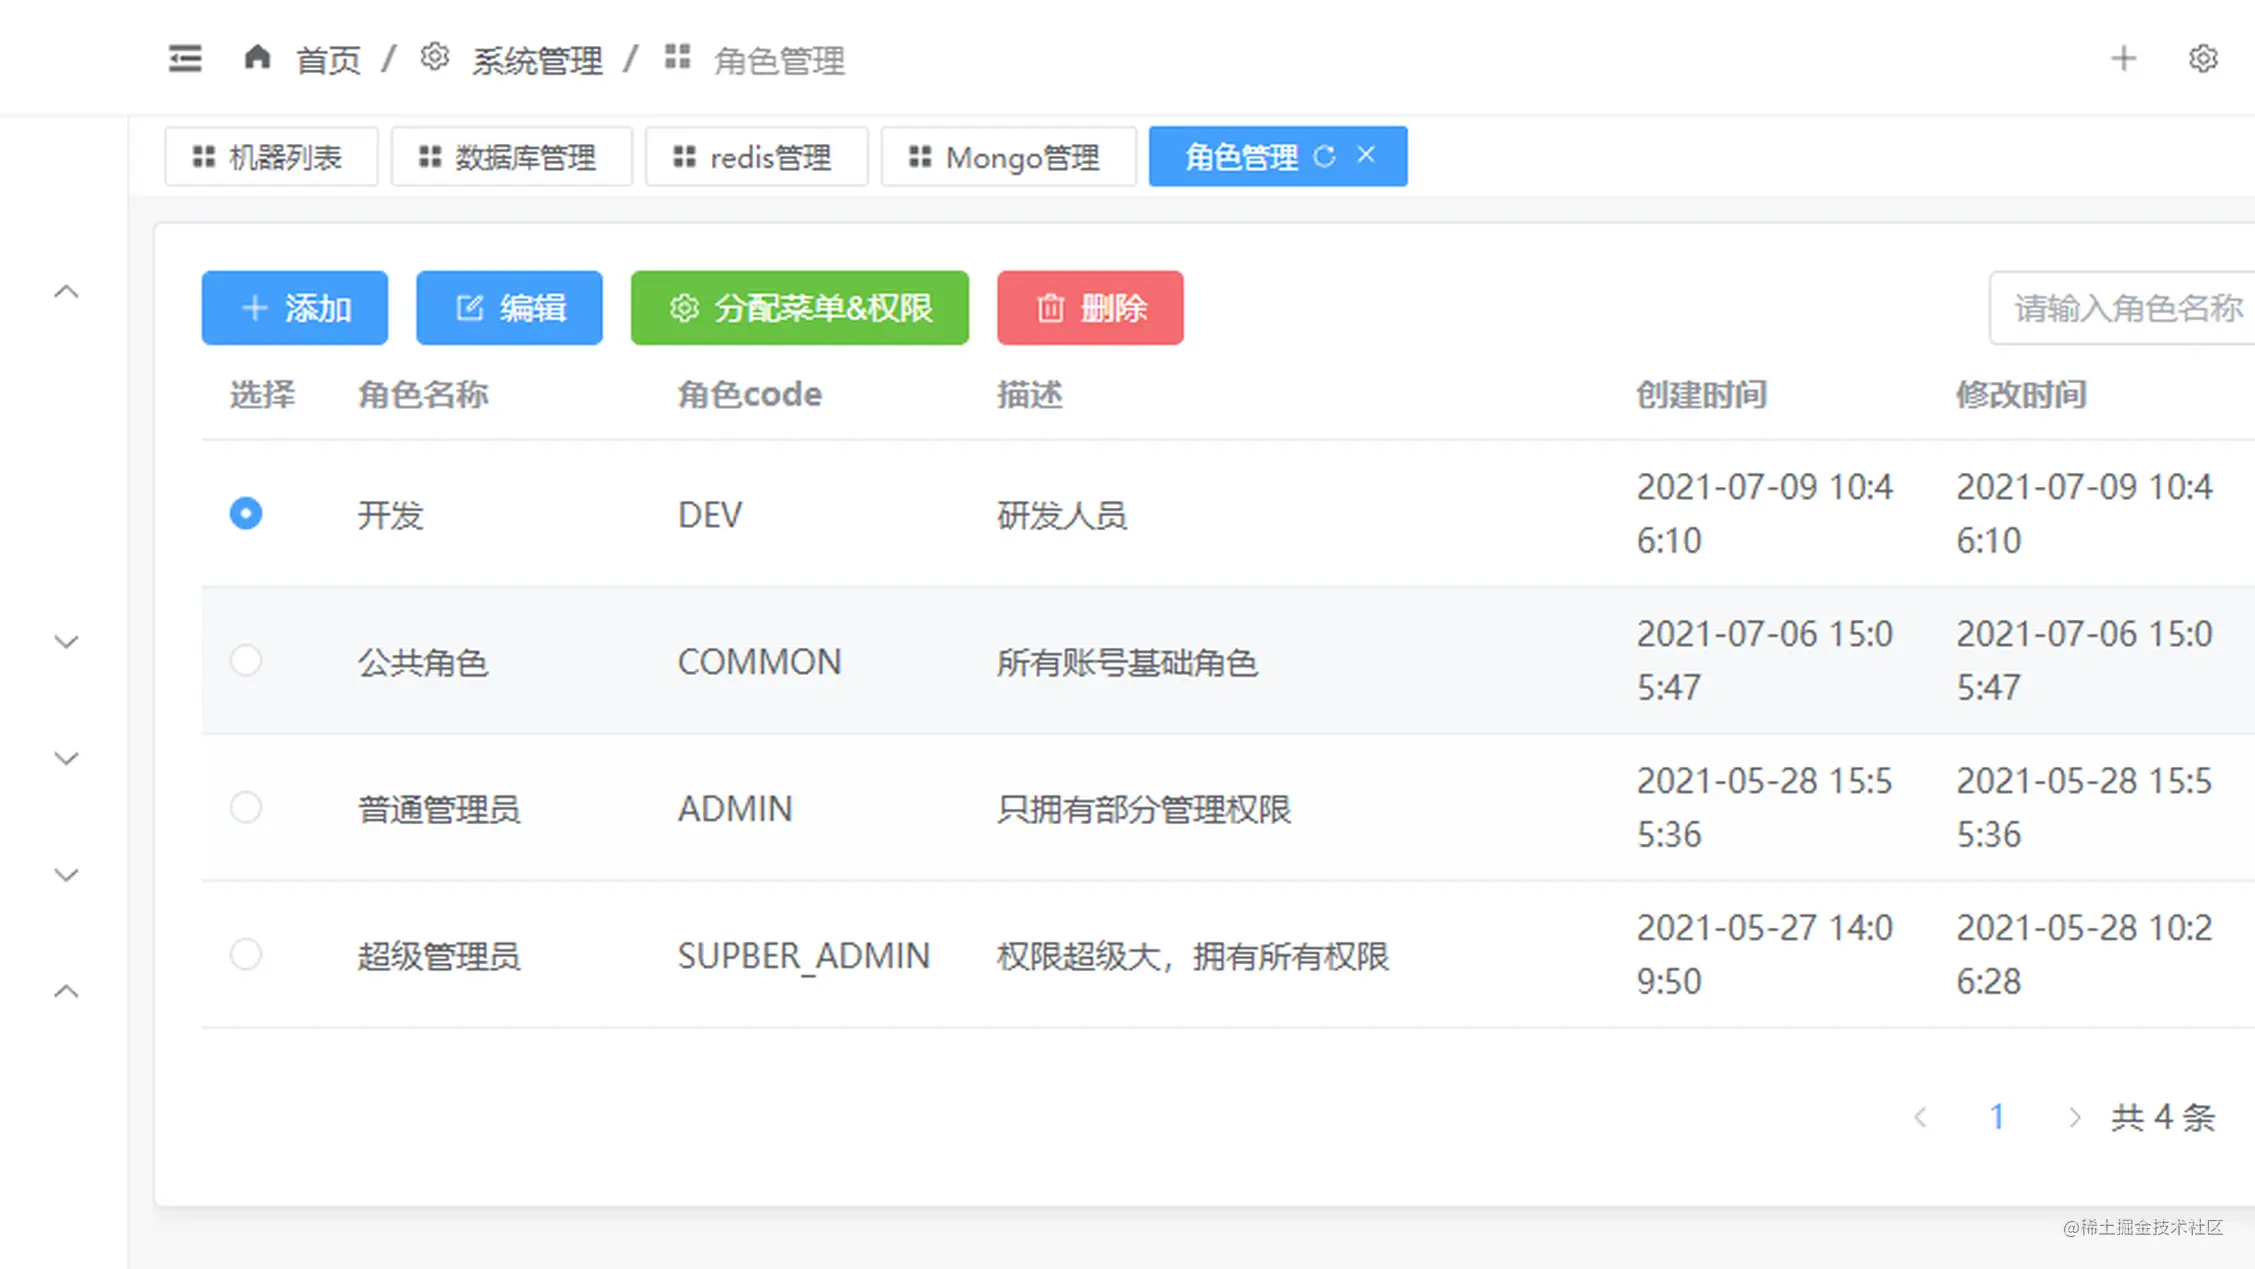The width and height of the screenshot is (2255, 1269).
Task: Open settings gear icon at top right
Action: coord(2202,59)
